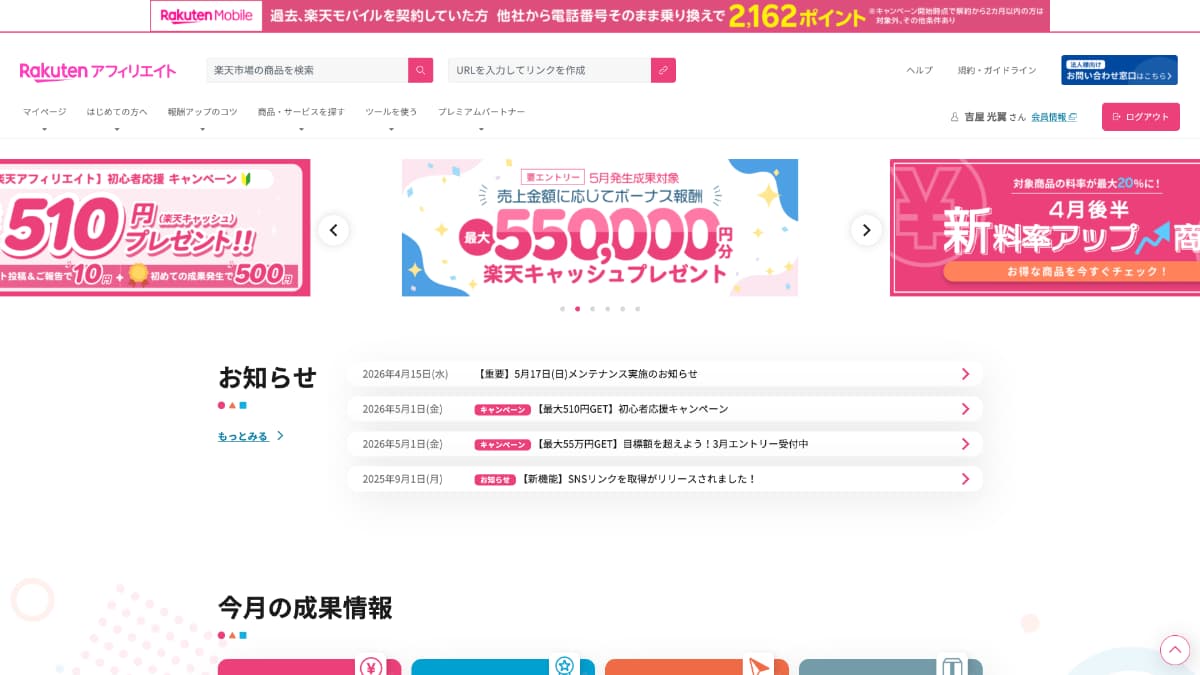Click the ログアウト button
The height and width of the screenshot is (675, 1200).
[1141, 117]
